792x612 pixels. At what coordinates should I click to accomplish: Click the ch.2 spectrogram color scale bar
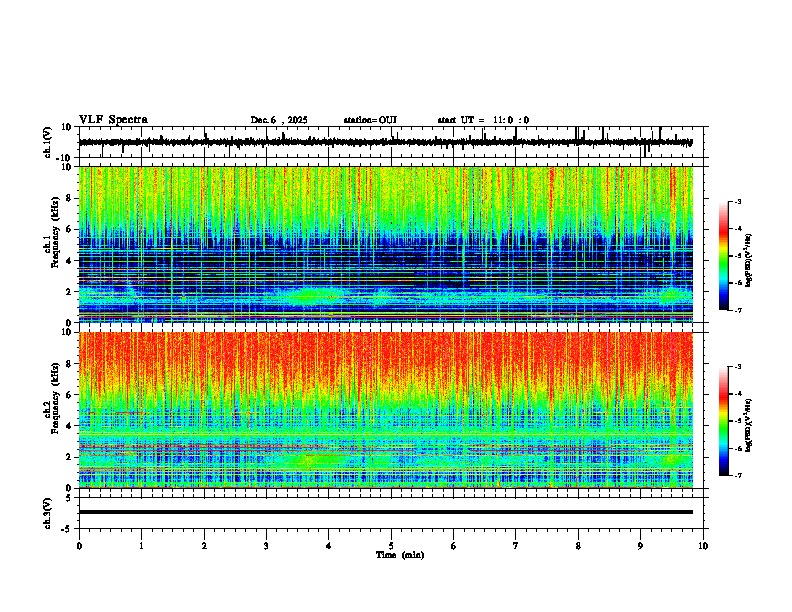[x=724, y=421]
